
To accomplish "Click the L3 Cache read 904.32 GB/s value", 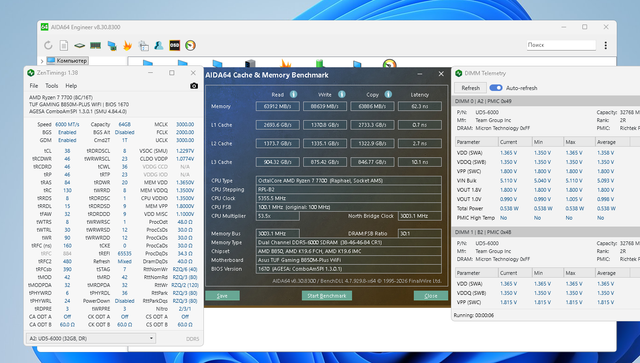I will (278, 162).
